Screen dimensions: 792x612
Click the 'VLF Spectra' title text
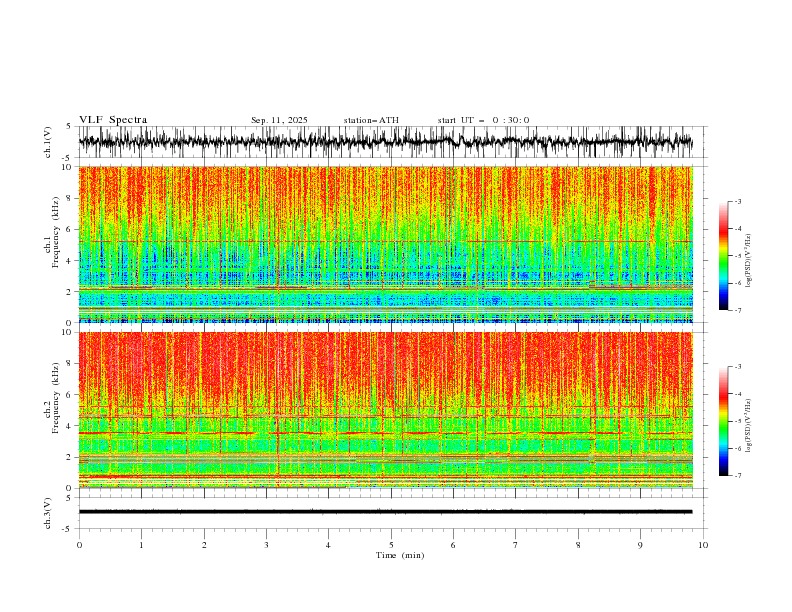[113, 120]
